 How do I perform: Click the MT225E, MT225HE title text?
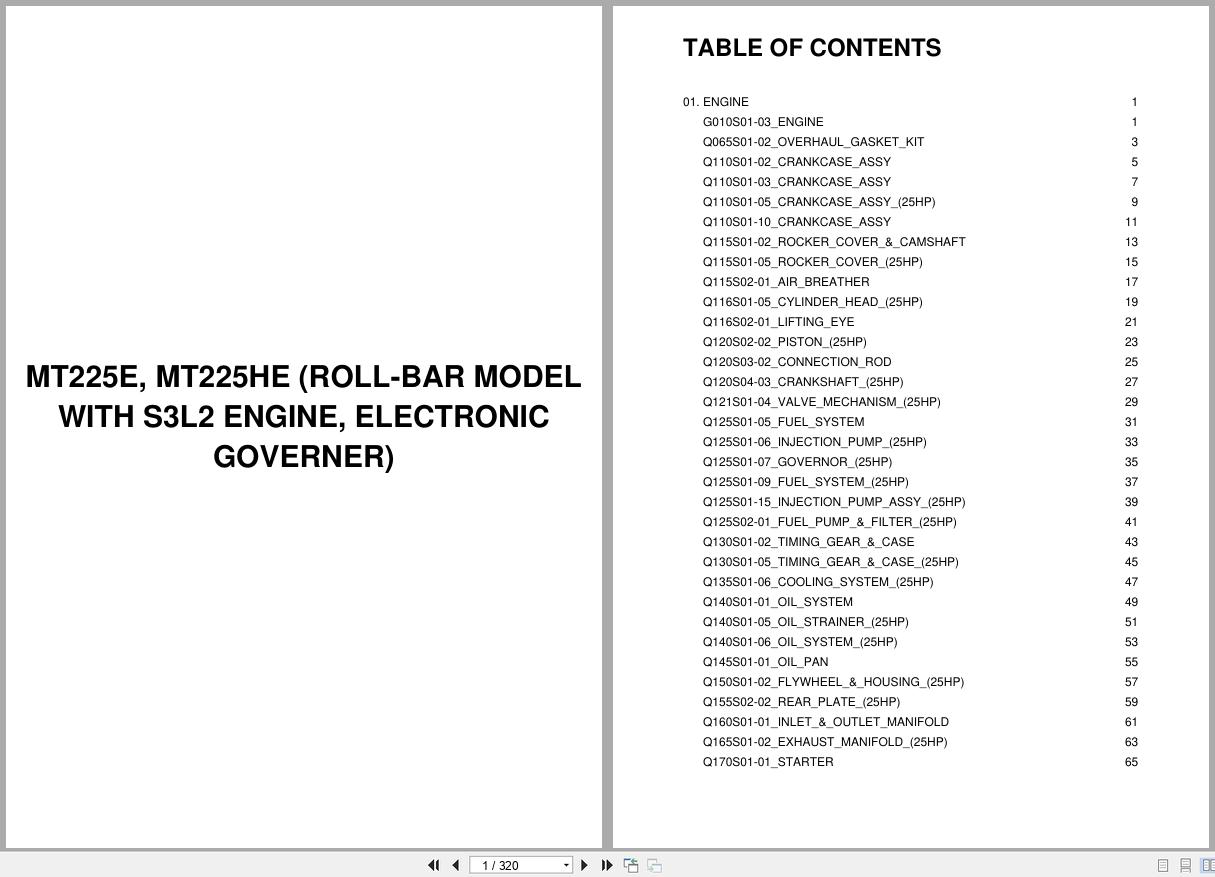(x=303, y=417)
